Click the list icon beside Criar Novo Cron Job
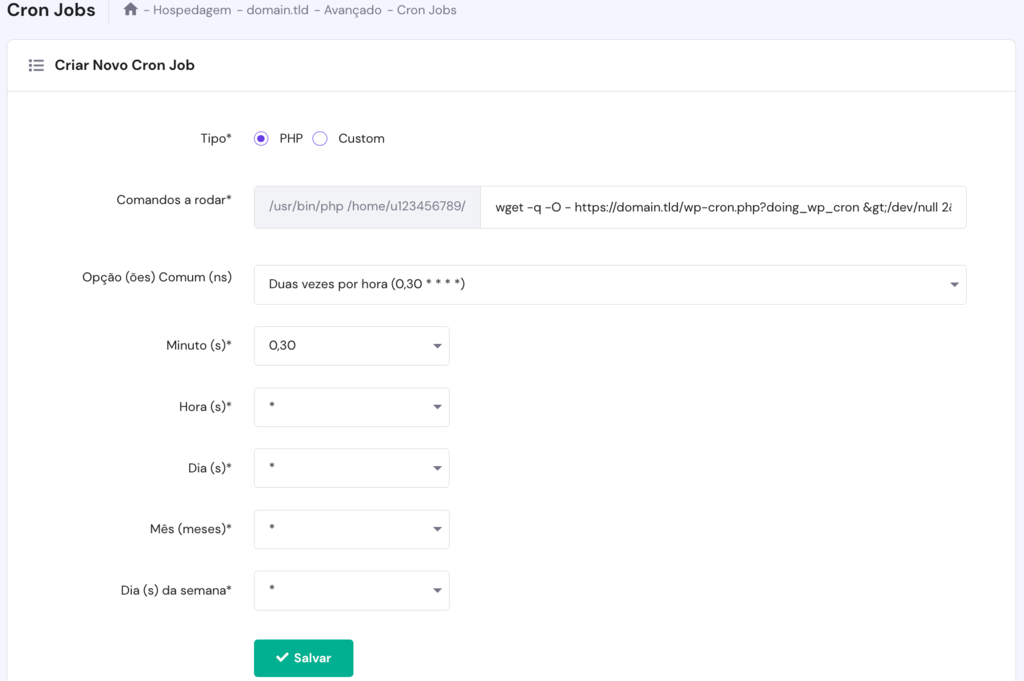The image size is (1024, 681). click(x=37, y=65)
